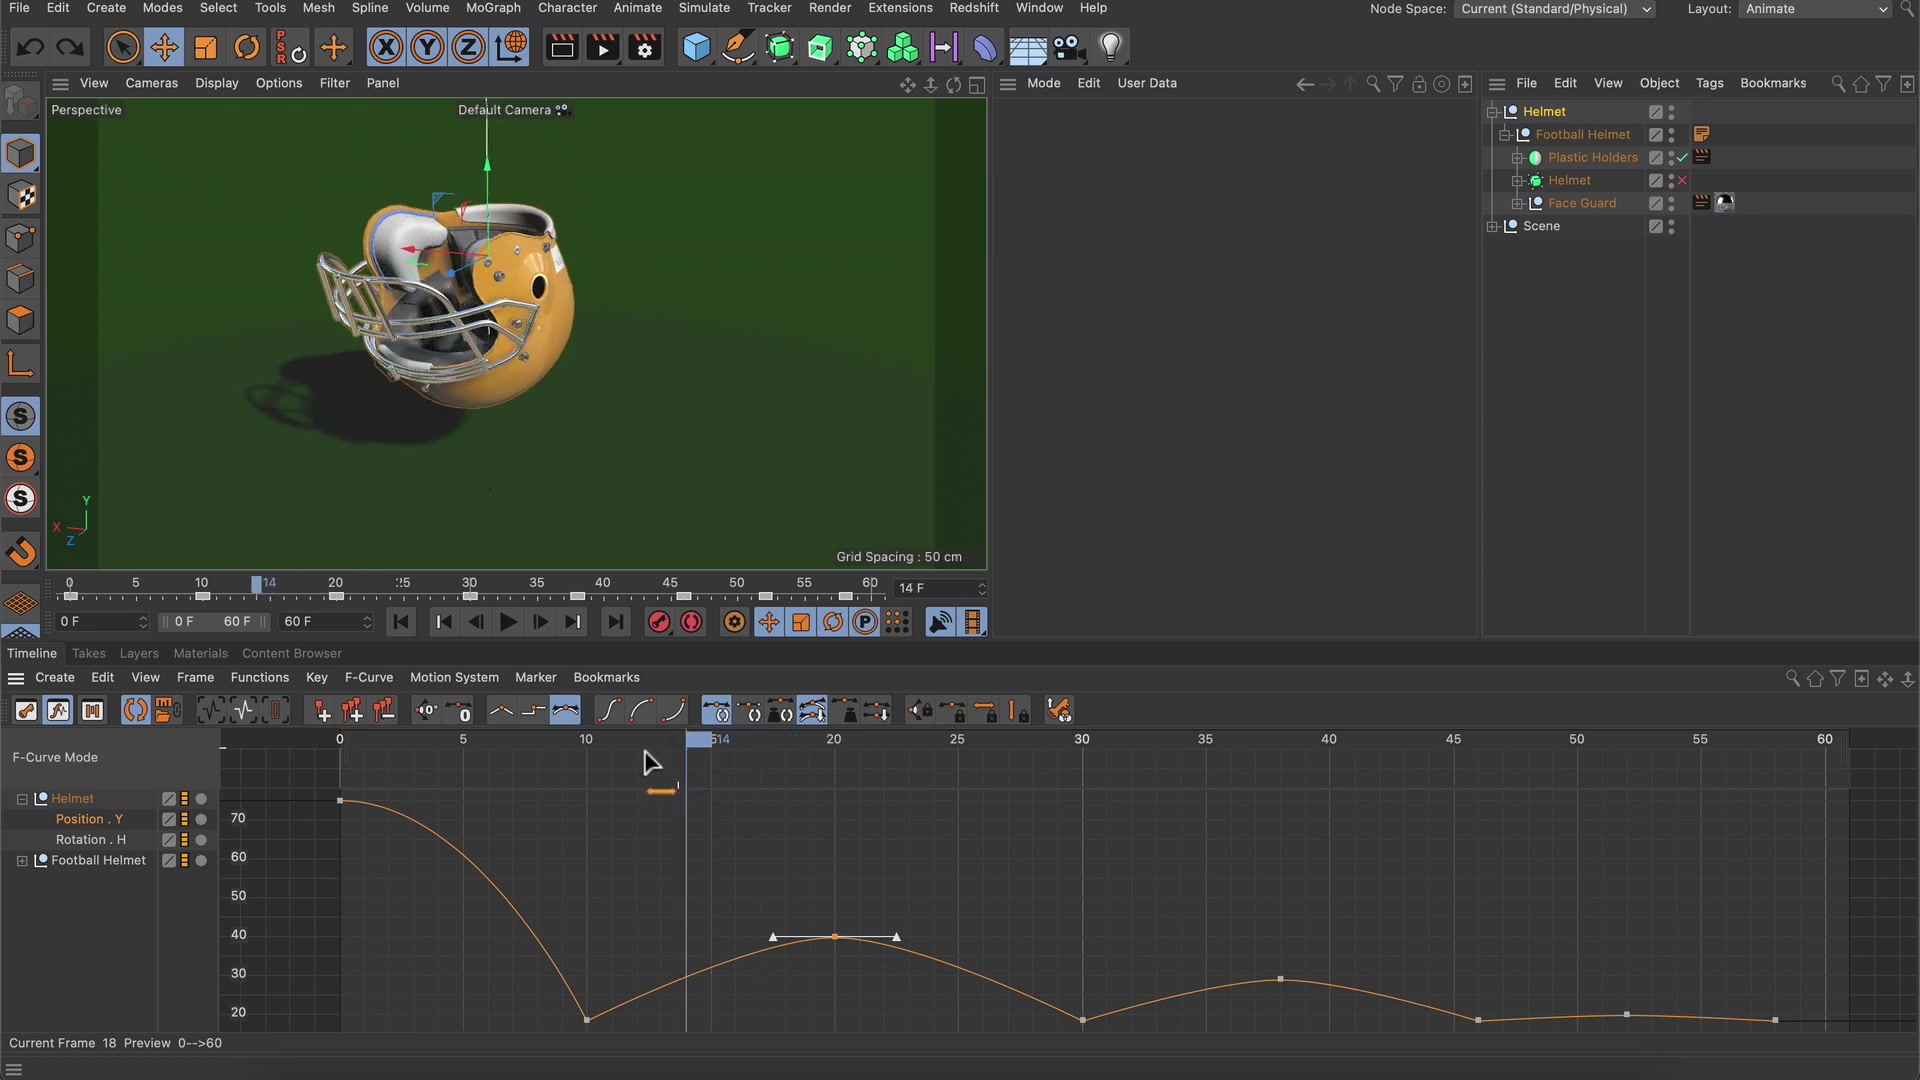Switch the timeline to Dope Sheet mode icon
Viewport: 1920px width, 1080px height.
[26, 710]
